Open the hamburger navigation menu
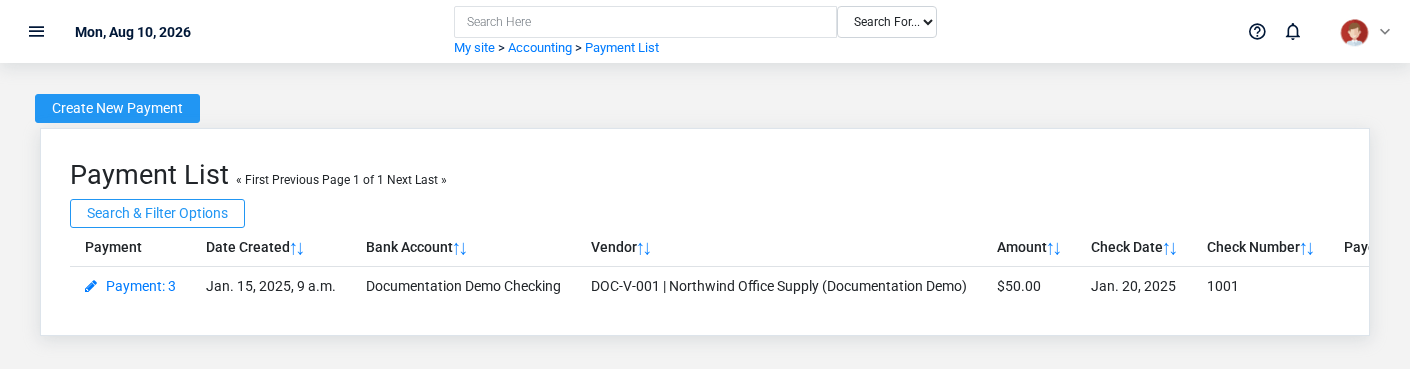This screenshot has width=1410, height=369. (36, 31)
